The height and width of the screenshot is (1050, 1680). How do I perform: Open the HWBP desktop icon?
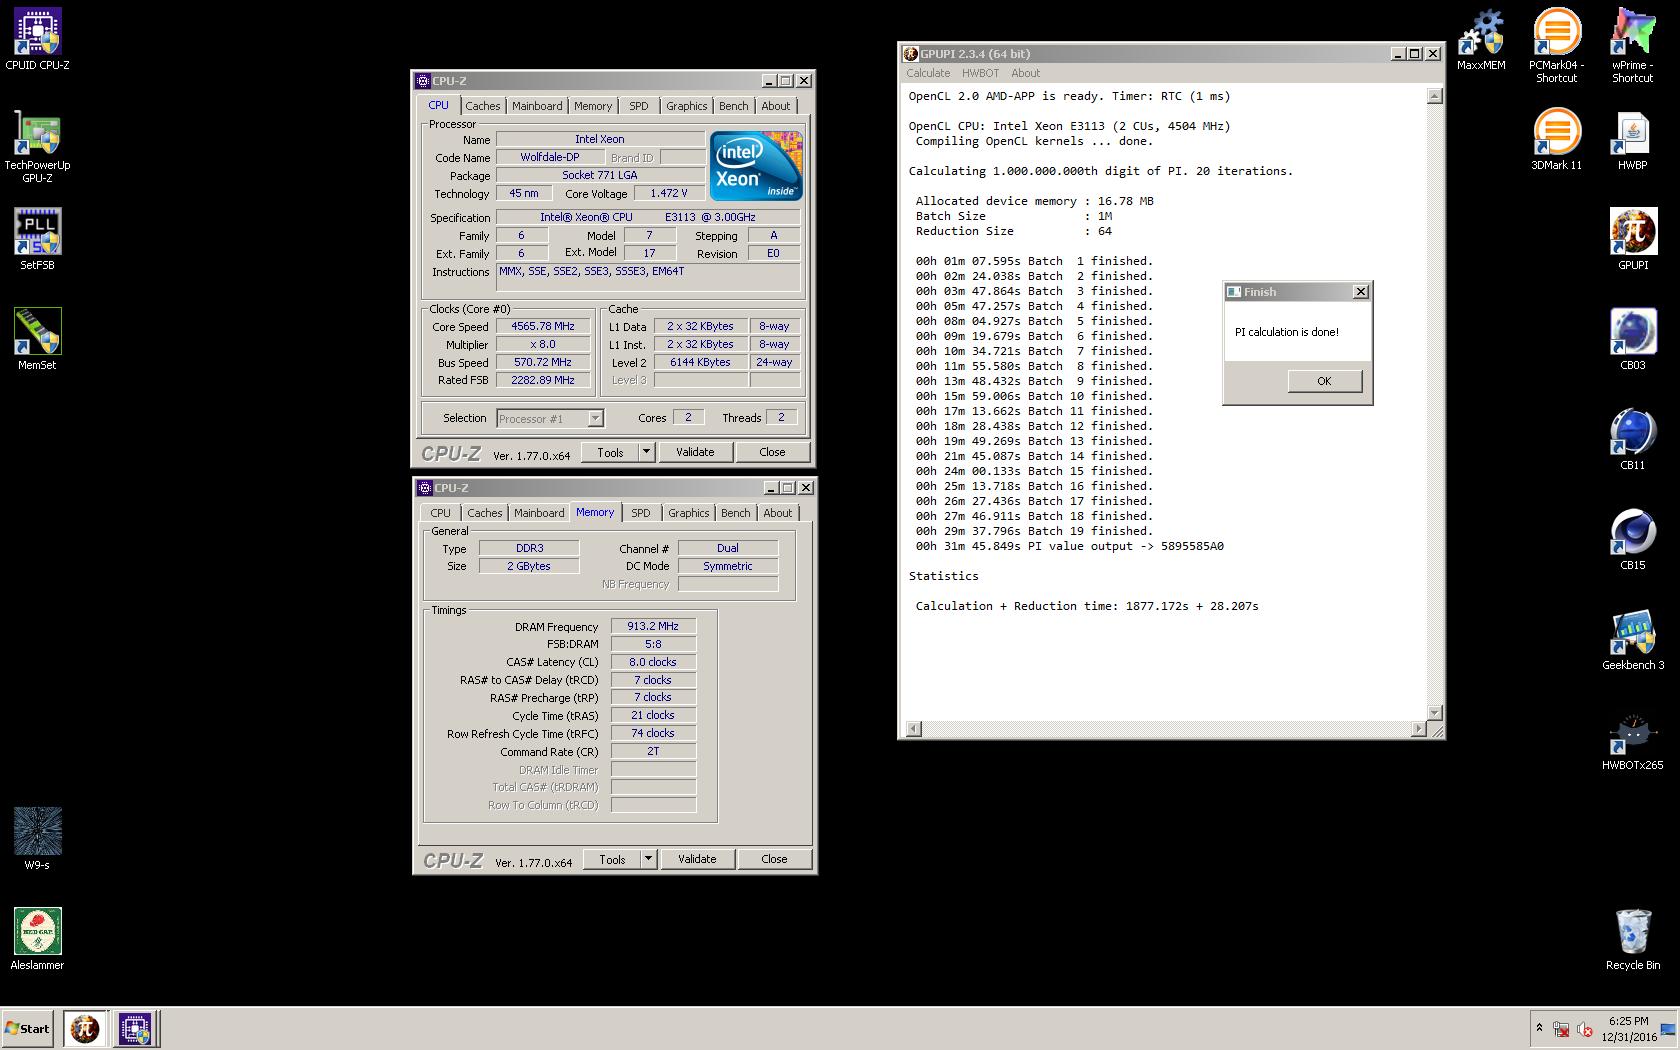click(x=1633, y=140)
